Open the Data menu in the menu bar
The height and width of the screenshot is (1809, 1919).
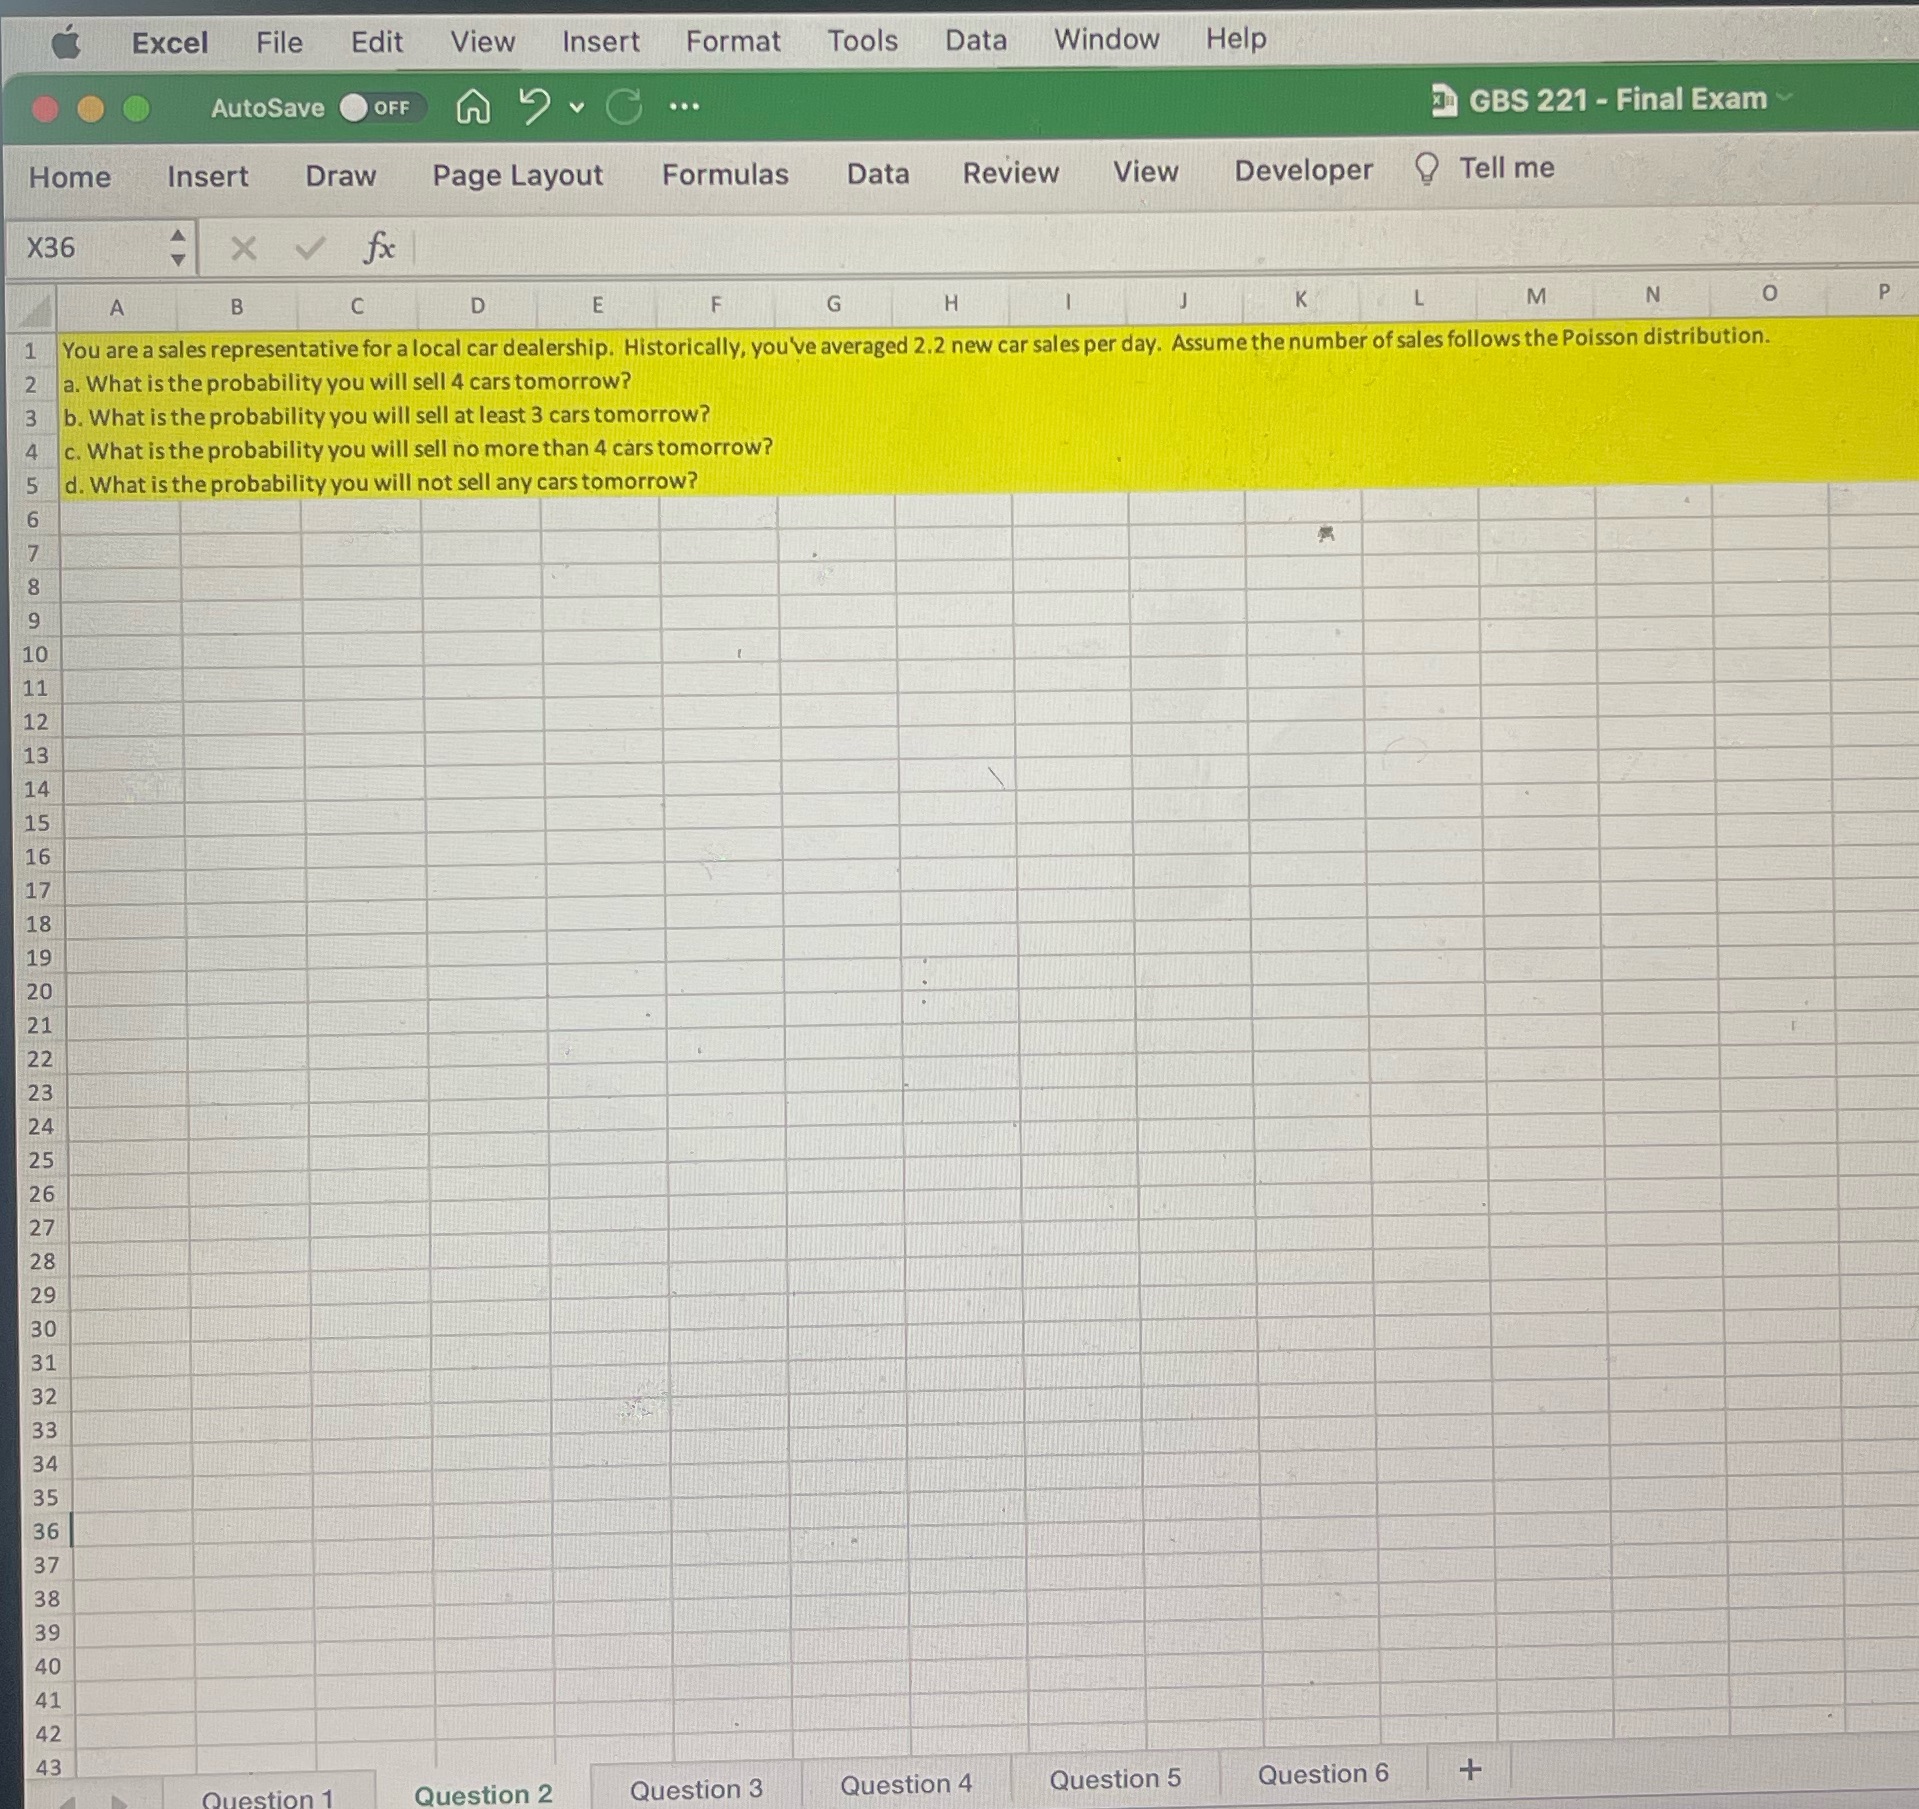pos(975,40)
